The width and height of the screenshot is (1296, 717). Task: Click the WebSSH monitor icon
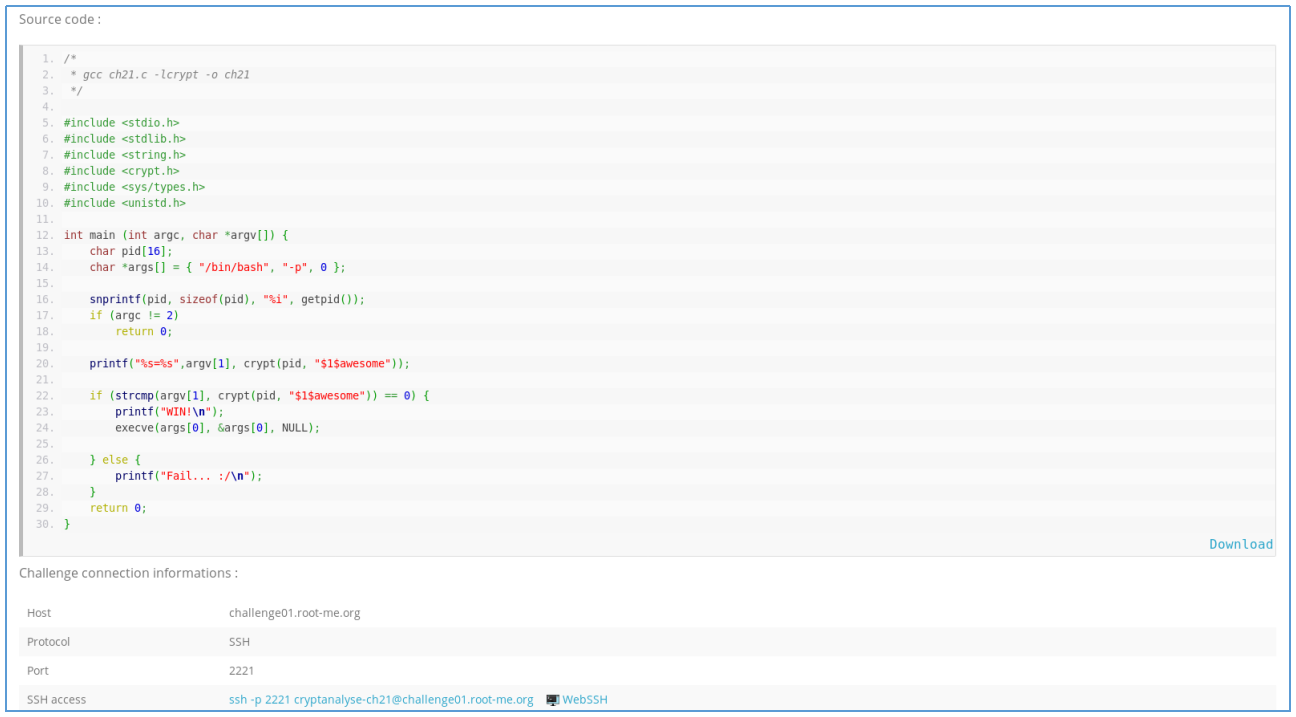pyautogui.click(x=552, y=699)
